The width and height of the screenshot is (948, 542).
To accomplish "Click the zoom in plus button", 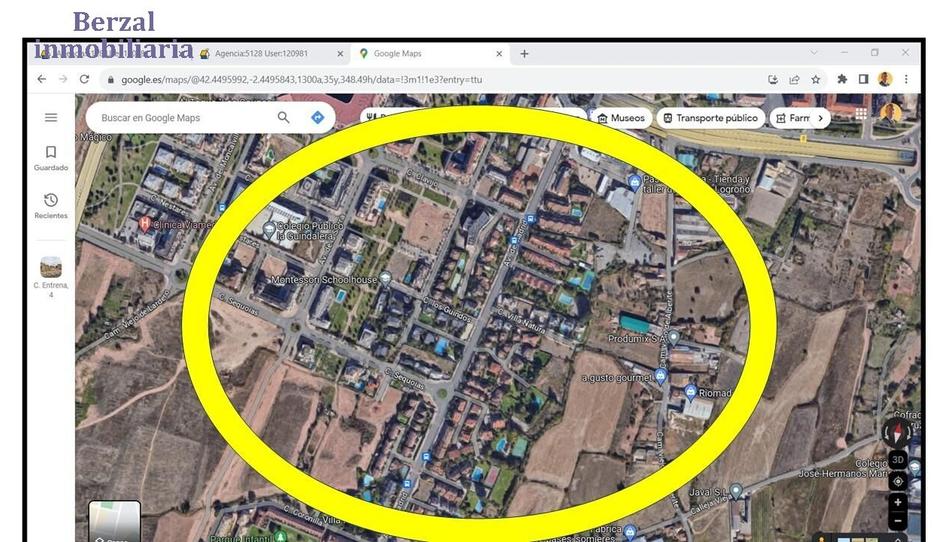I will [898, 502].
